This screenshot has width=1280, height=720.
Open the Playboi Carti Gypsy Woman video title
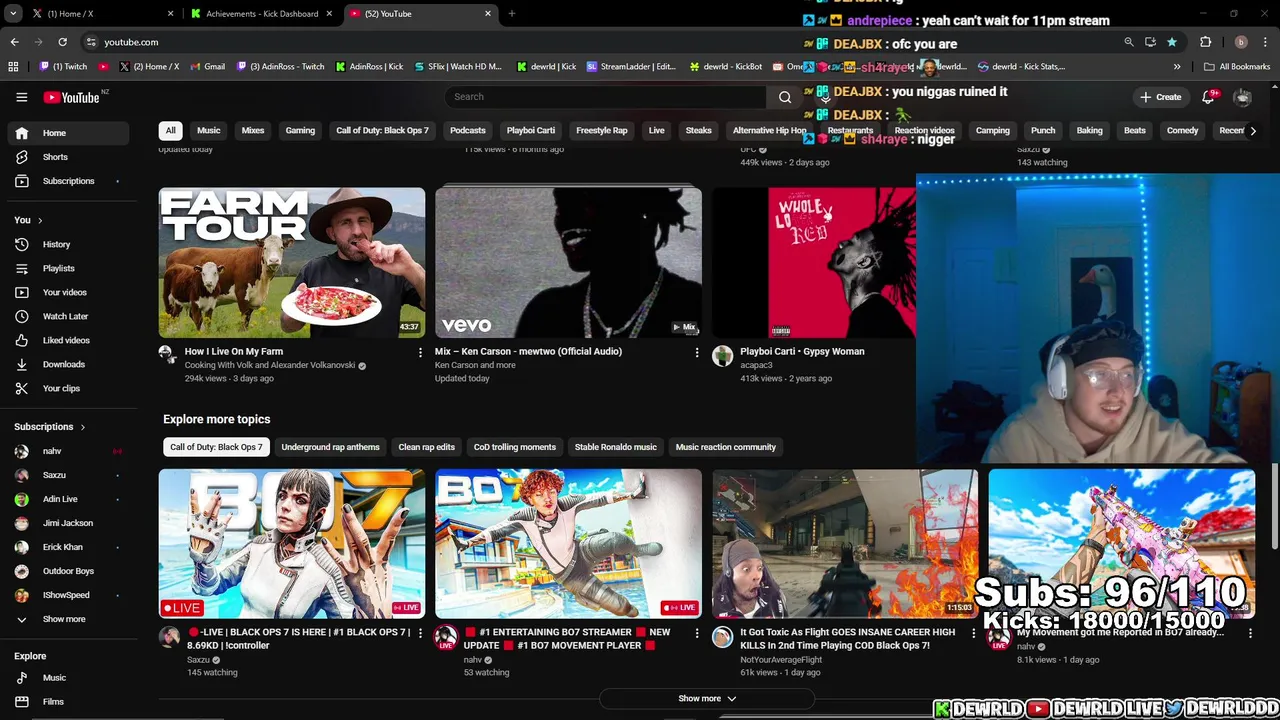pyautogui.click(x=802, y=352)
